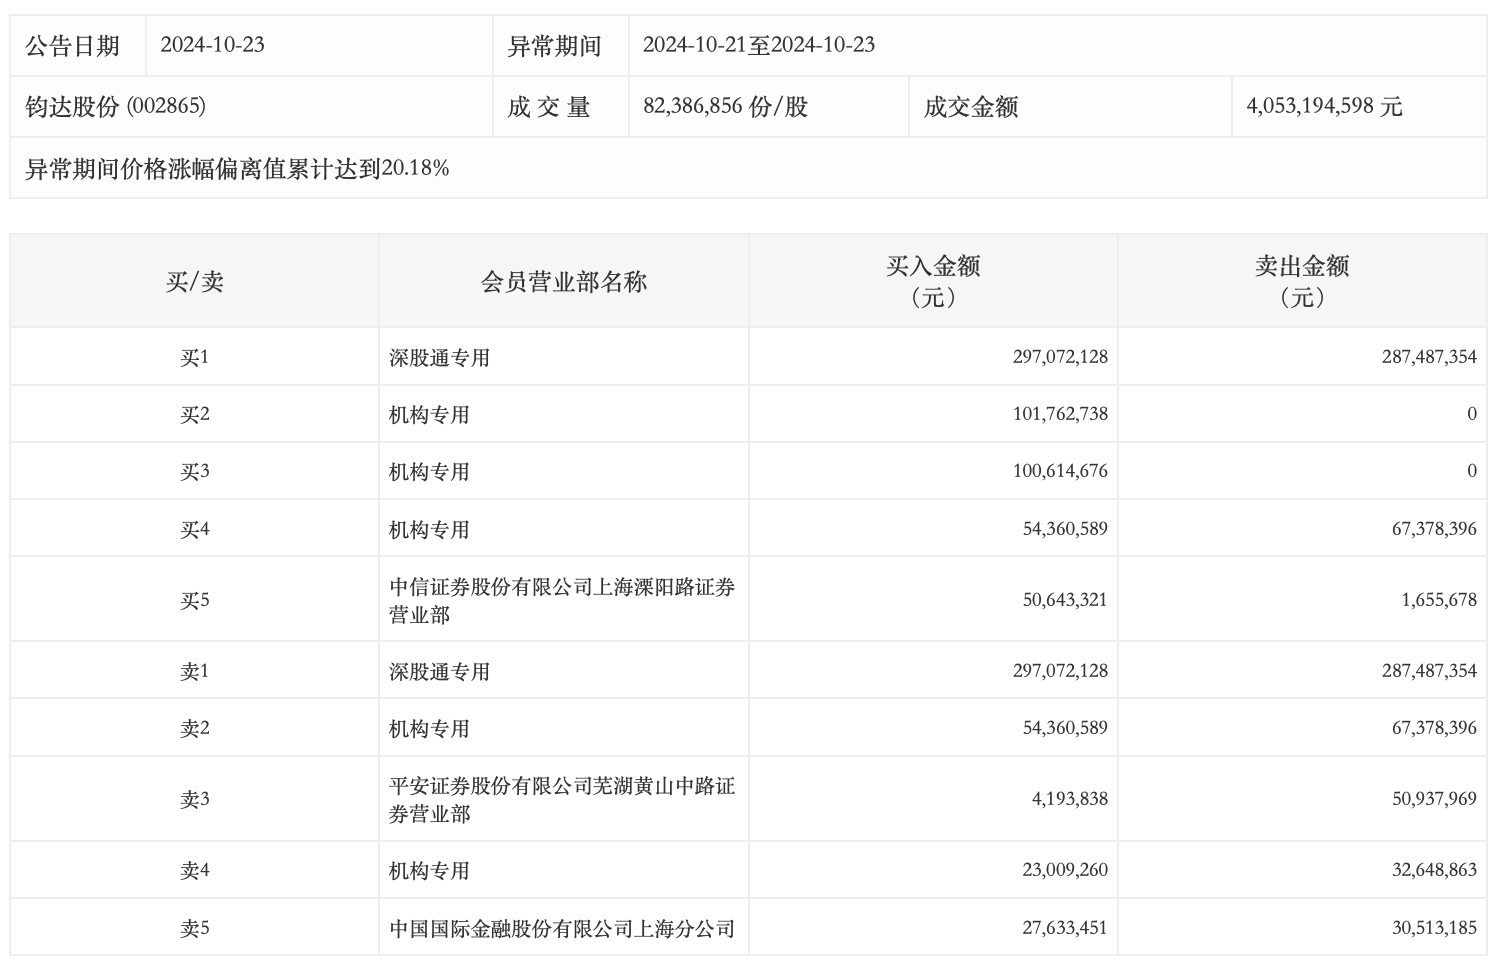Click the 异常期间 label cell
Viewport: 1498px width, 962px height.
pos(554,46)
